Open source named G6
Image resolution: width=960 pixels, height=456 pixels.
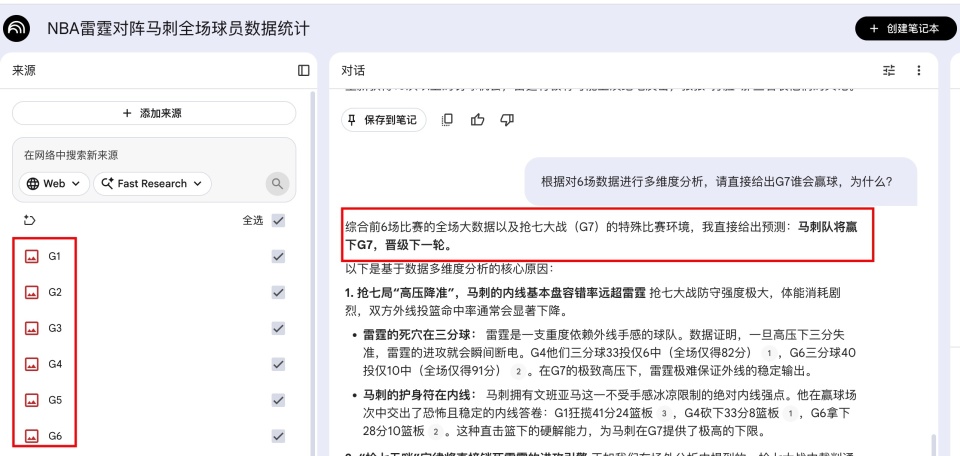click(55, 436)
